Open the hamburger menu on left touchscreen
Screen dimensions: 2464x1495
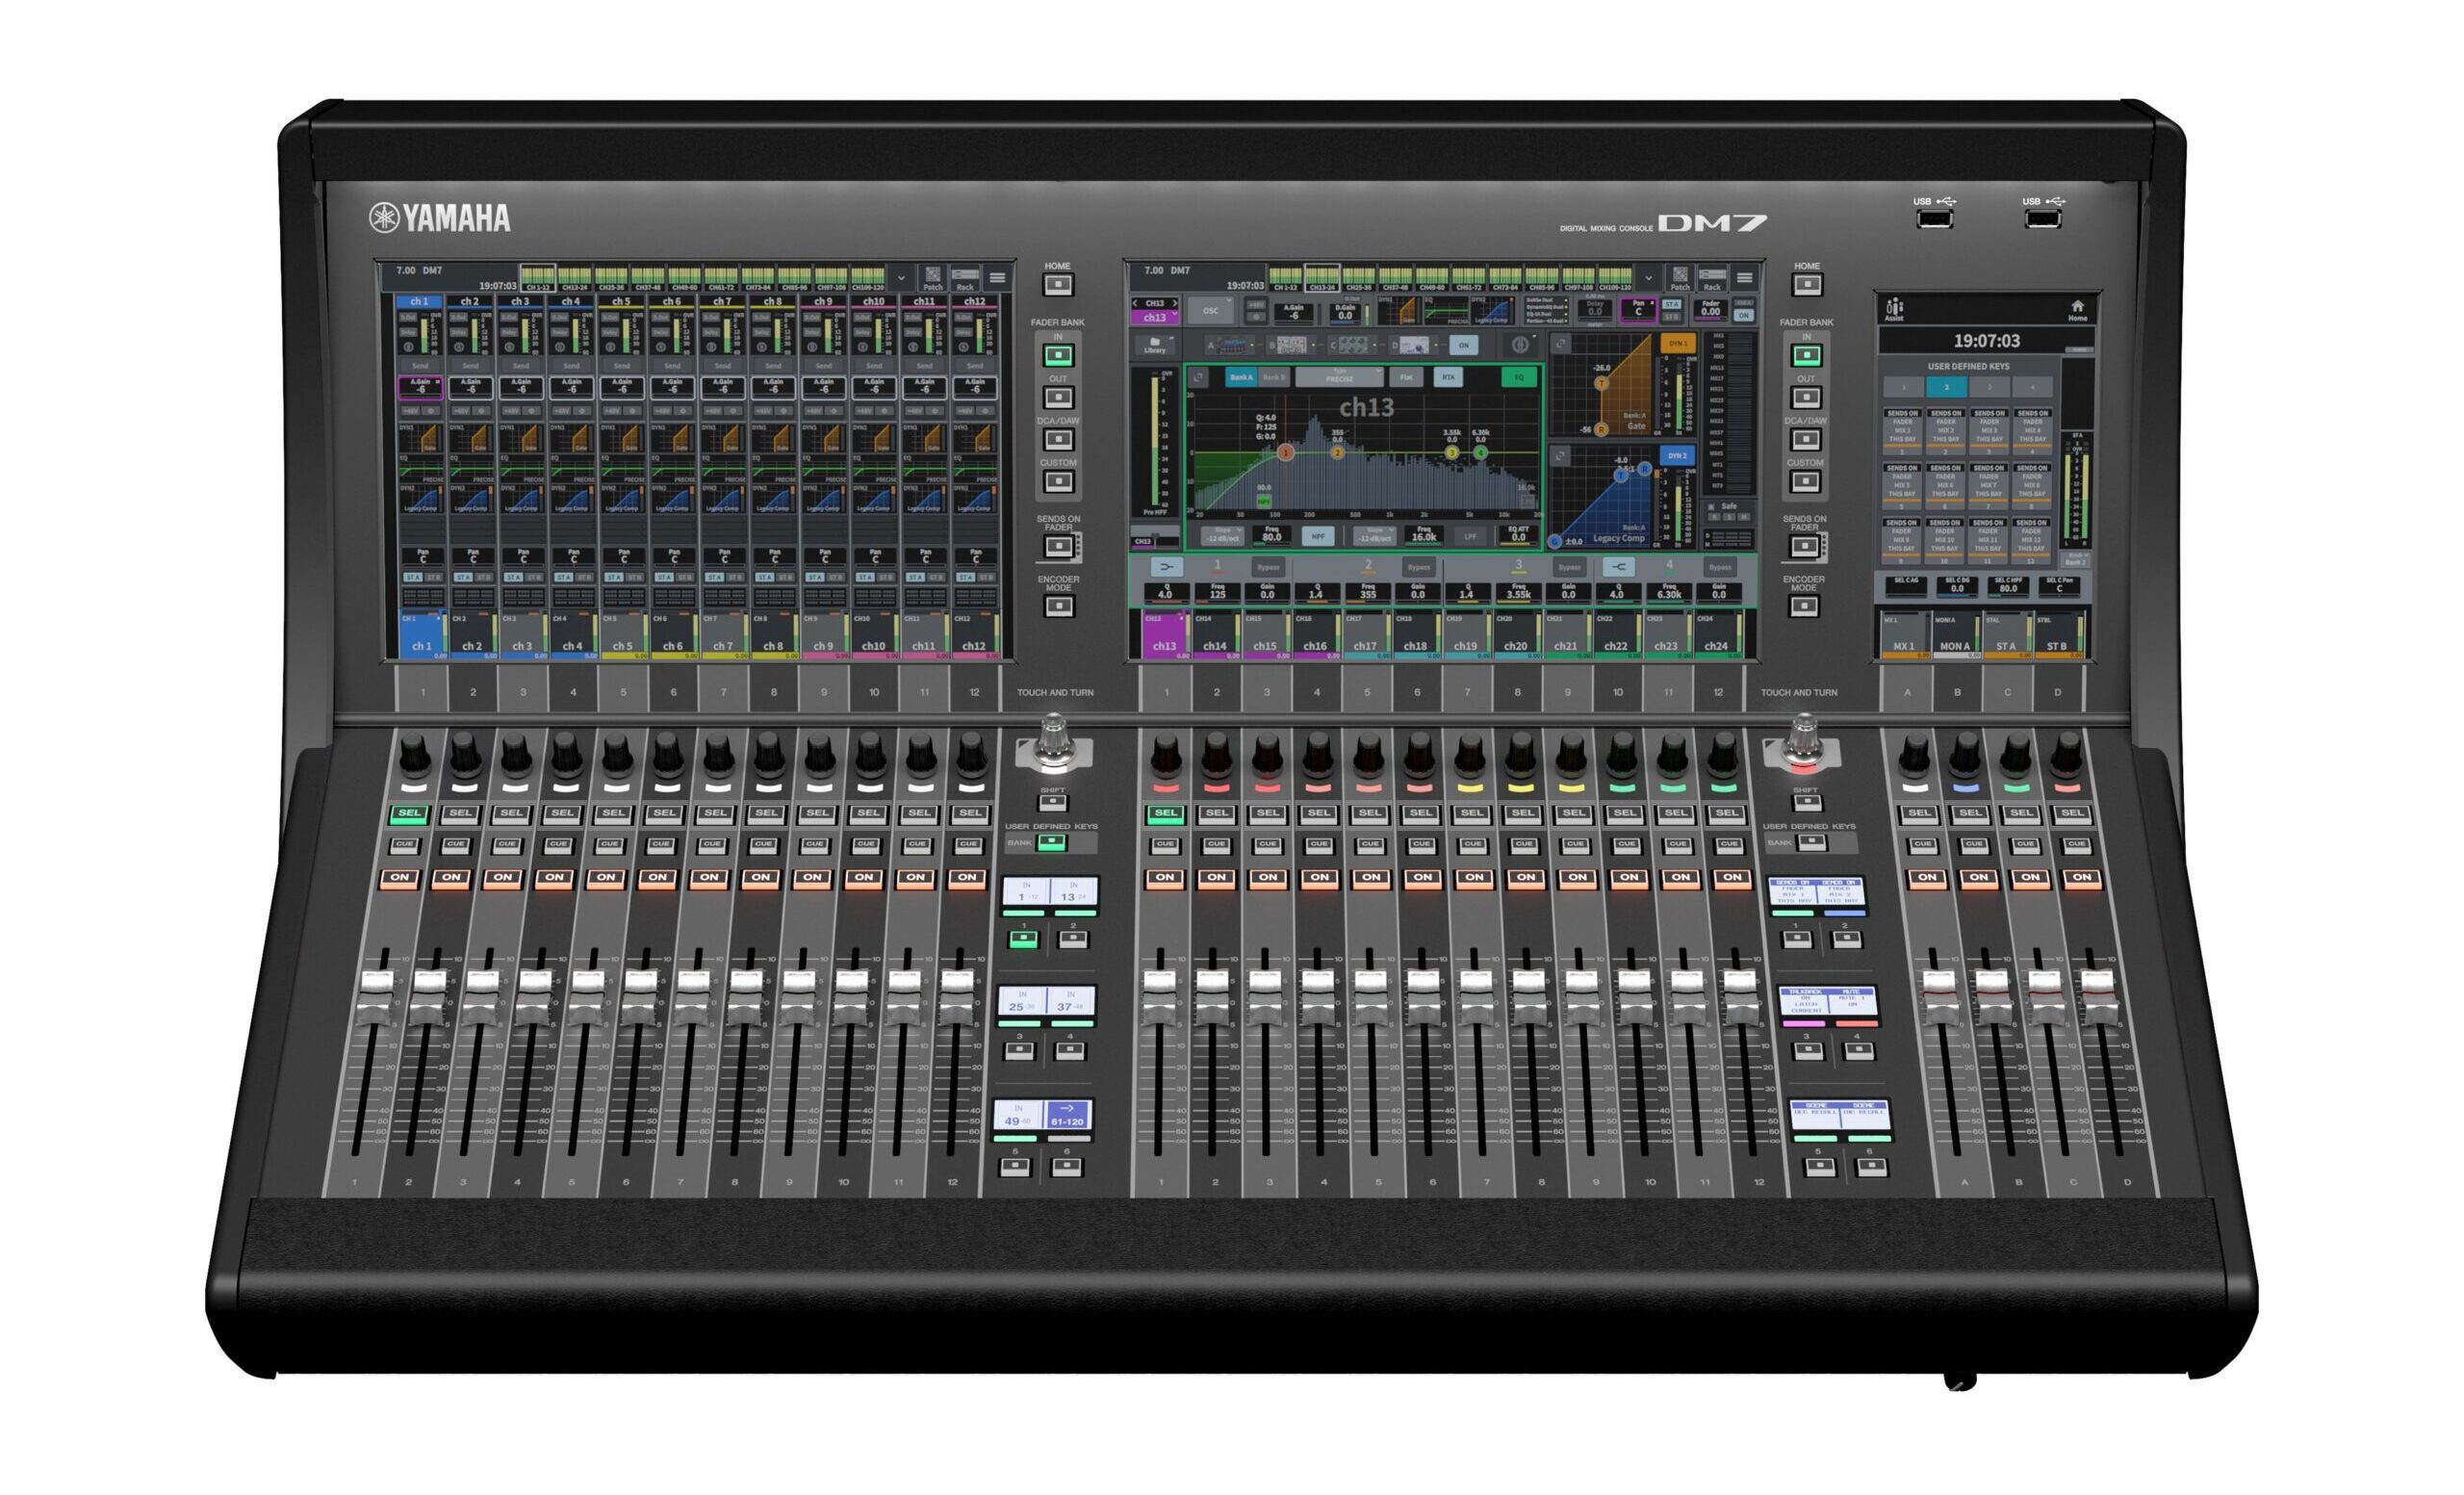coord(997,278)
